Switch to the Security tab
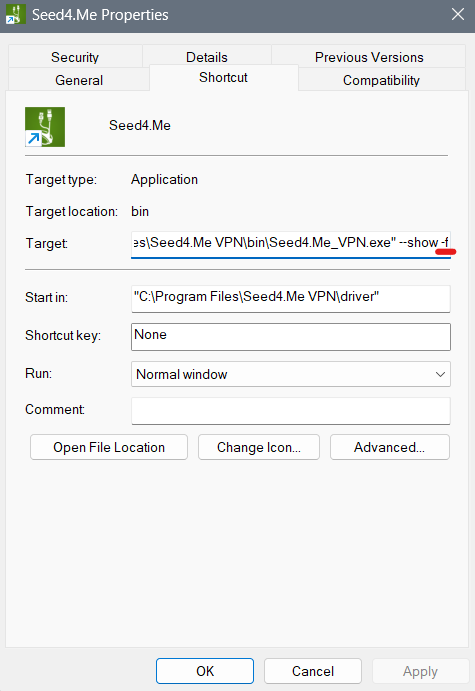This screenshot has height=691, width=475. [75, 57]
